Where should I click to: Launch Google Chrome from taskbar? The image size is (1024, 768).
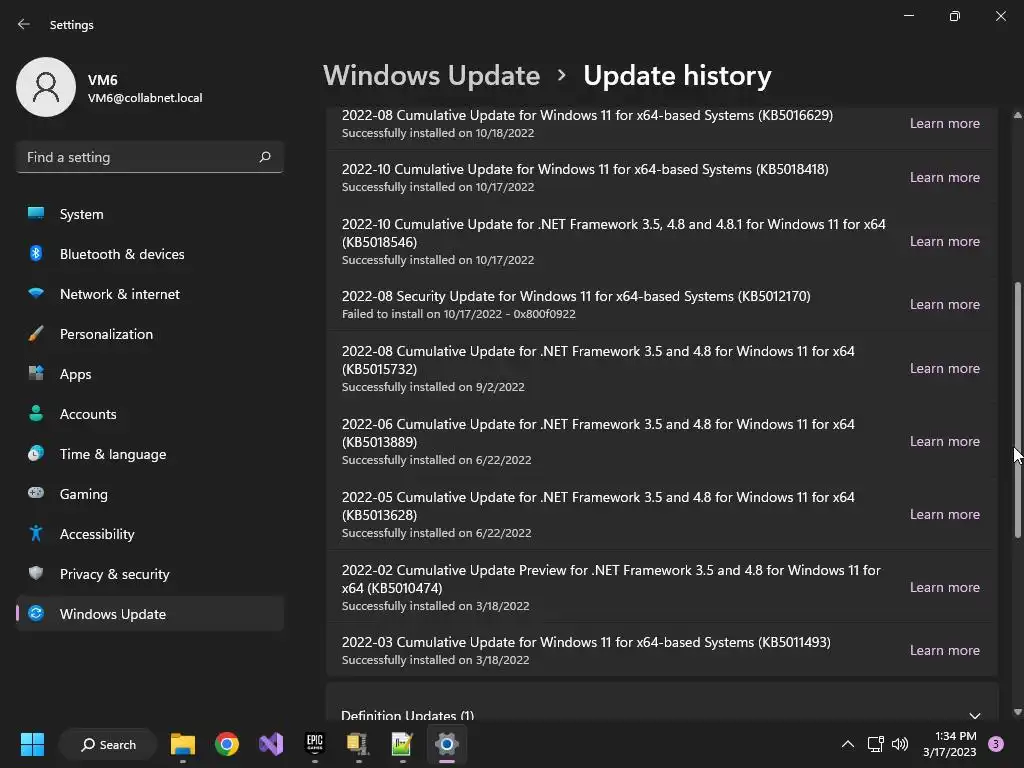(227, 744)
